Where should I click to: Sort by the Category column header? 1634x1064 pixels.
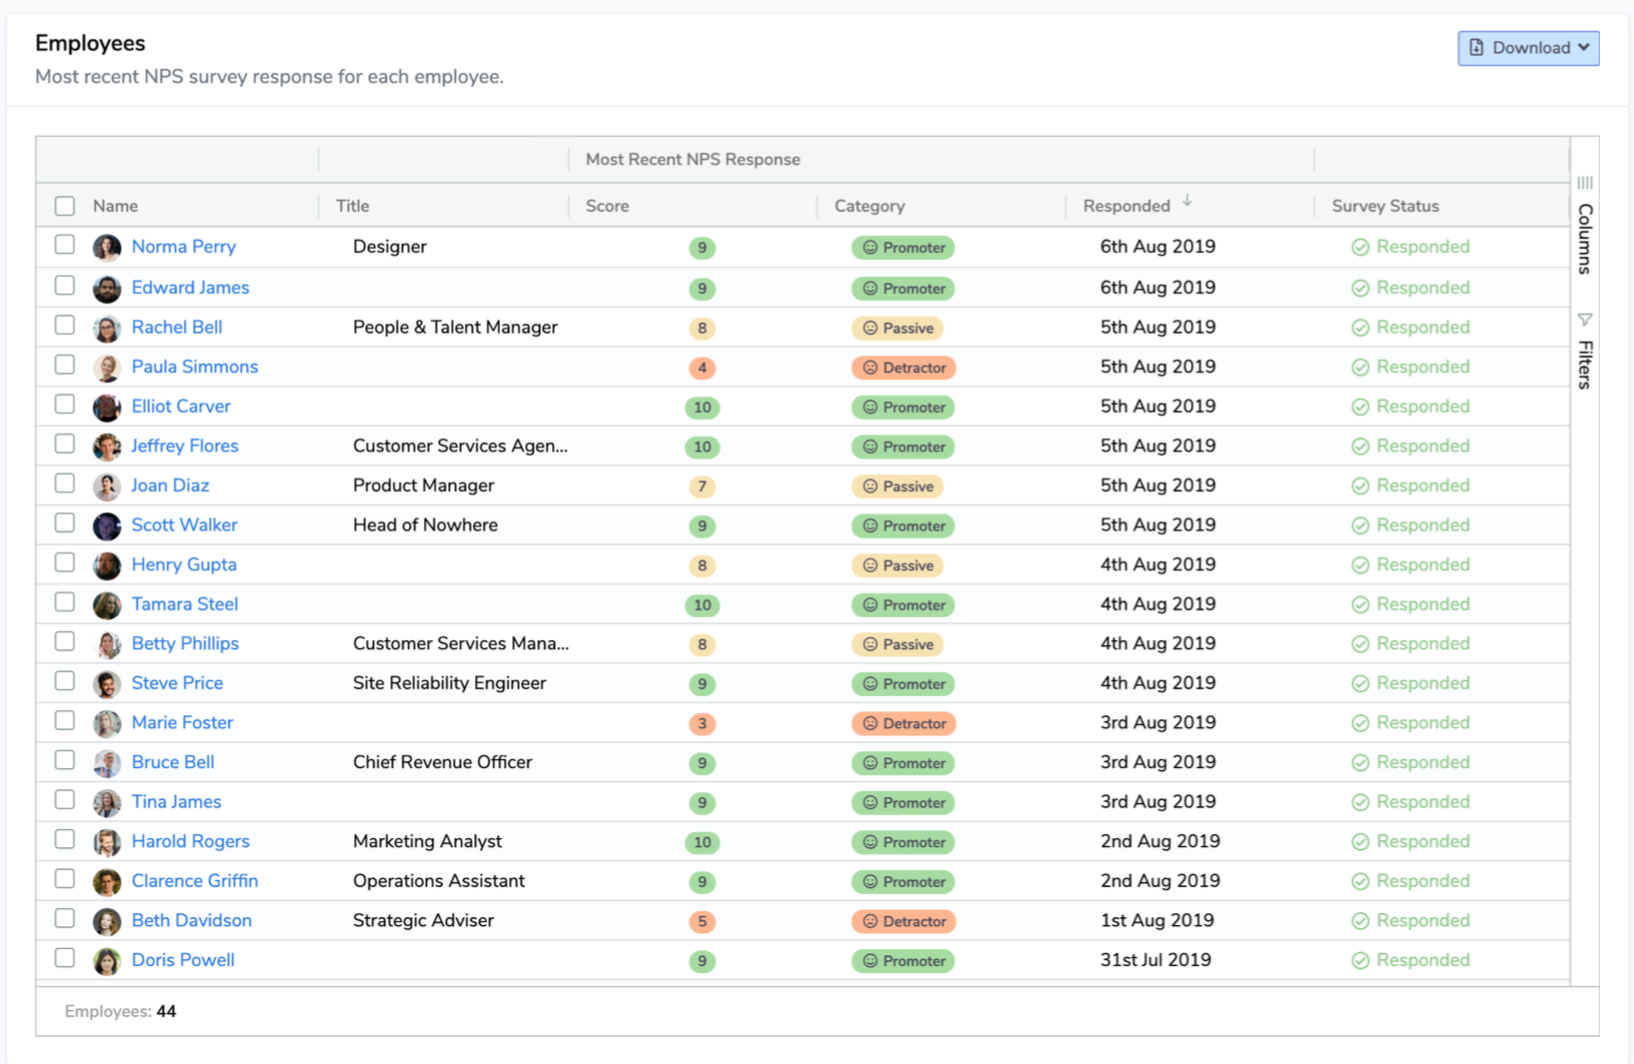[869, 206]
